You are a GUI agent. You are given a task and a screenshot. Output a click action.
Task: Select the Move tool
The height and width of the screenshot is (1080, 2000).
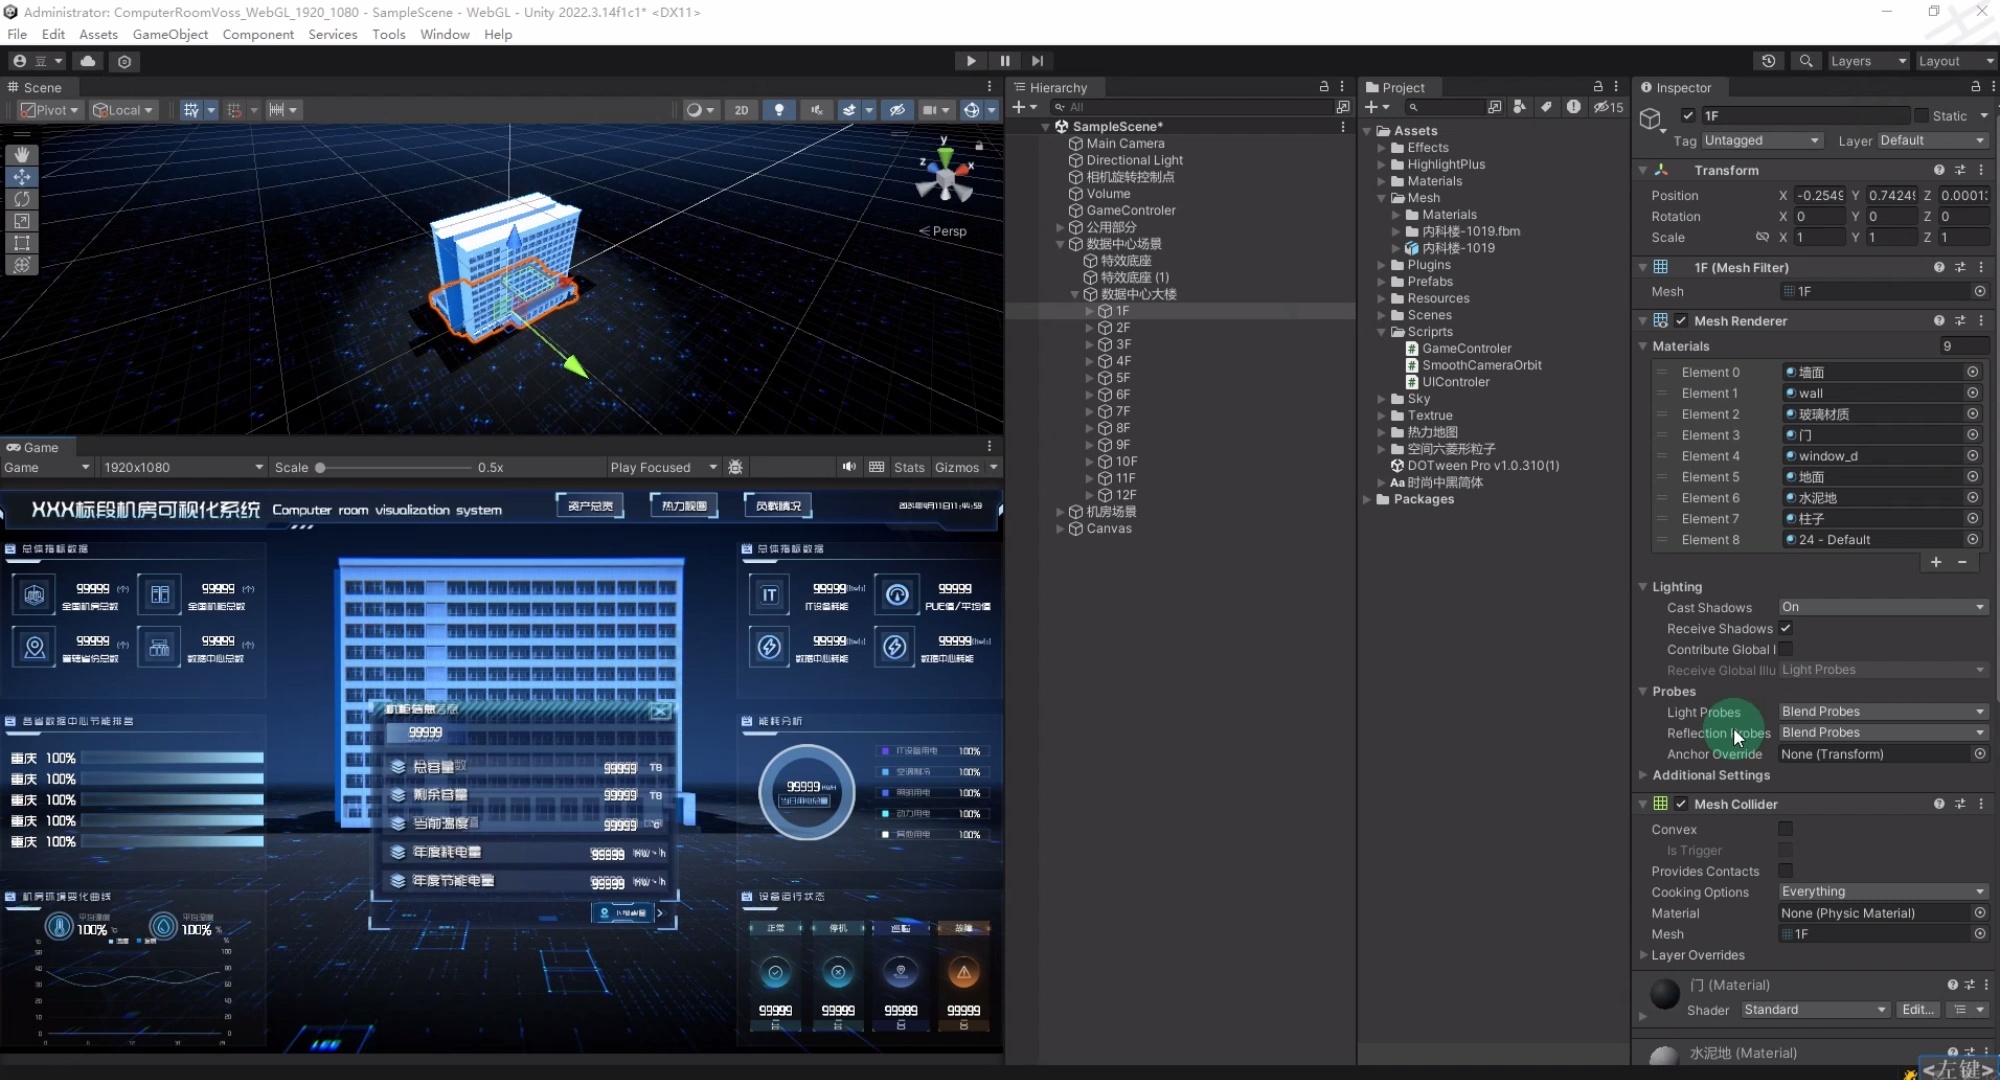(x=21, y=176)
